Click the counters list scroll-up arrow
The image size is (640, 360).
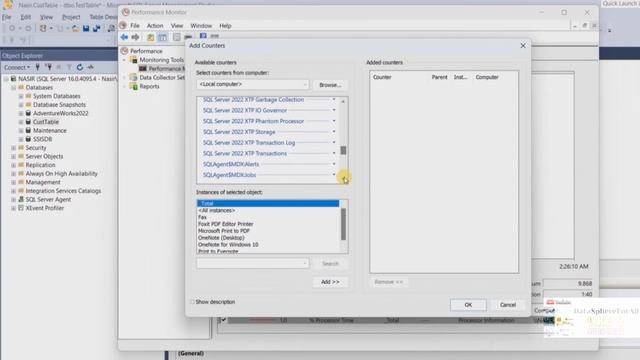pyautogui.click(x=343, y=101)
